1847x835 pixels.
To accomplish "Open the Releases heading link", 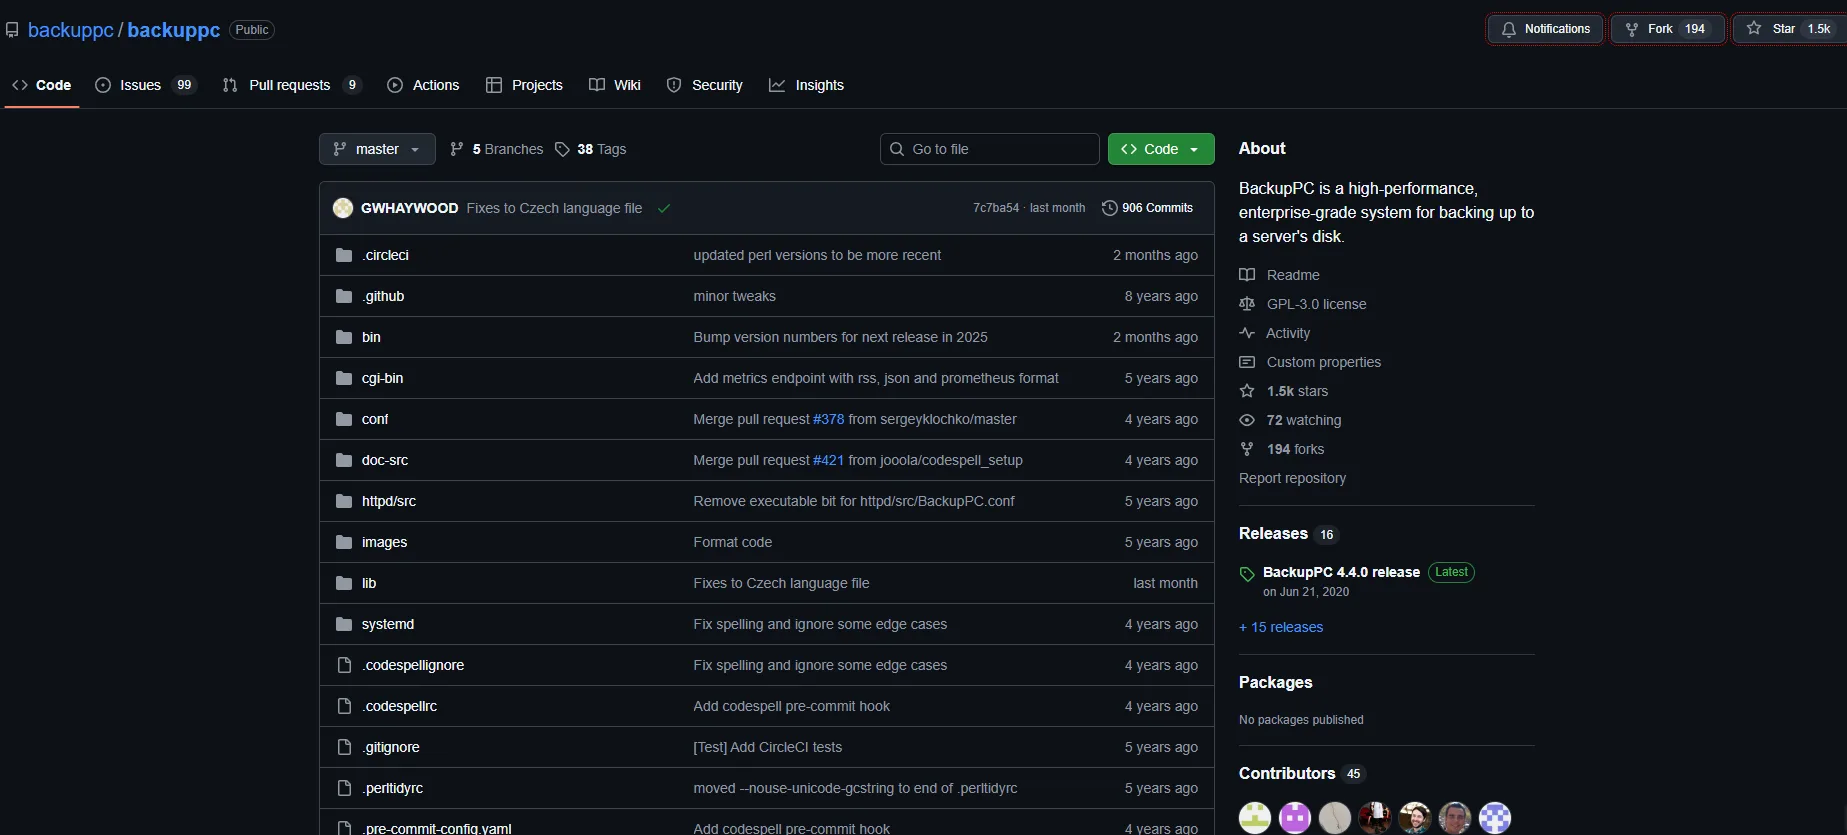I will pyautogui.click(x=1273, y=533).
